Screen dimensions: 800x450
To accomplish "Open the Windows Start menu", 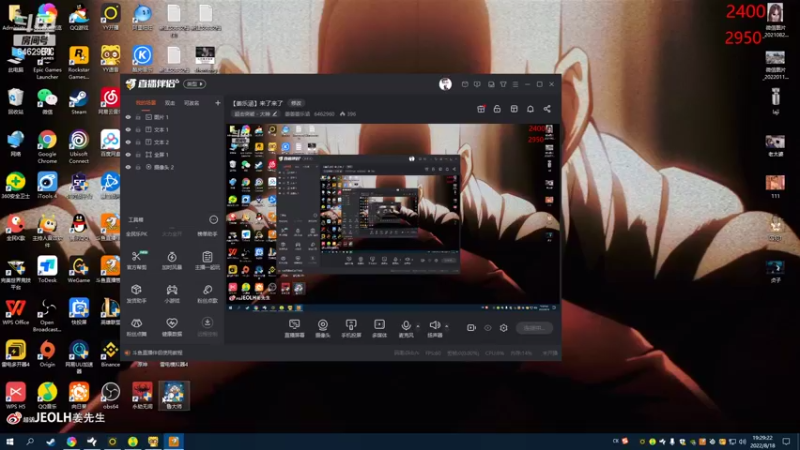I will [10, 441].
